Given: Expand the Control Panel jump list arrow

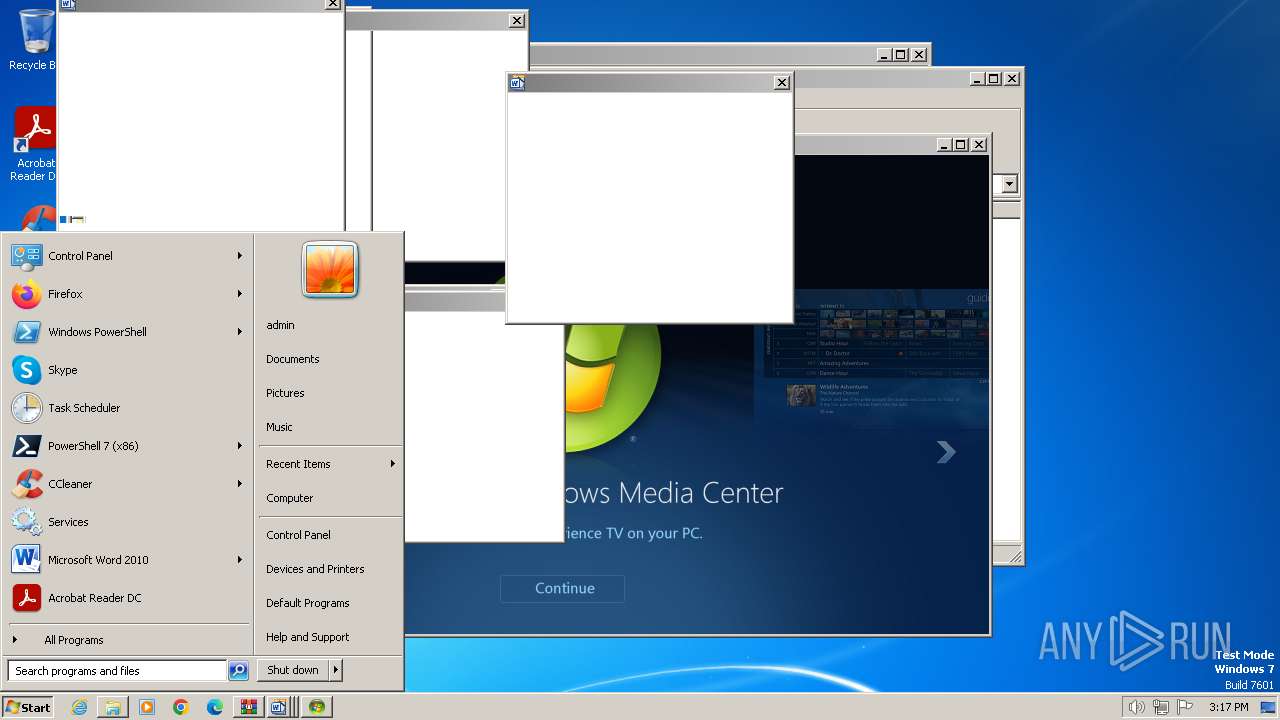Looking at the screenshot, I should [x=240, y=256].
